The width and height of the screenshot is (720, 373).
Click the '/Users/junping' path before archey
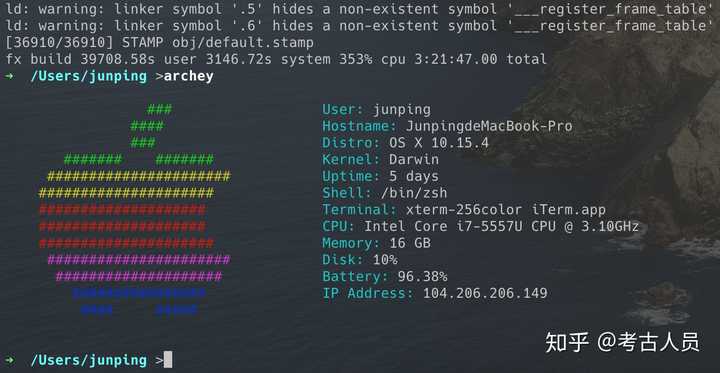(x=89, y=76)
